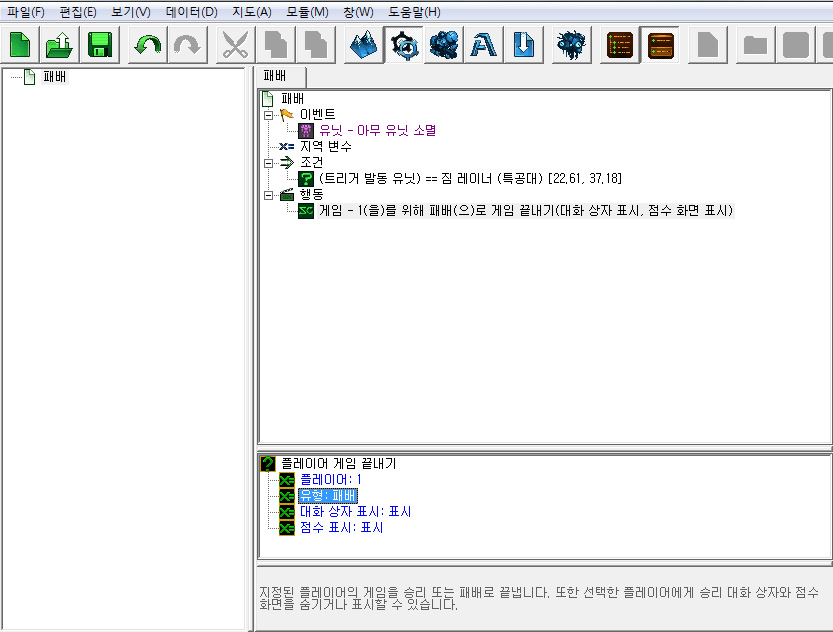Screen dimensions: 833x632
Task: Open the 모듈(M) menu
Action: pos(307,12)
